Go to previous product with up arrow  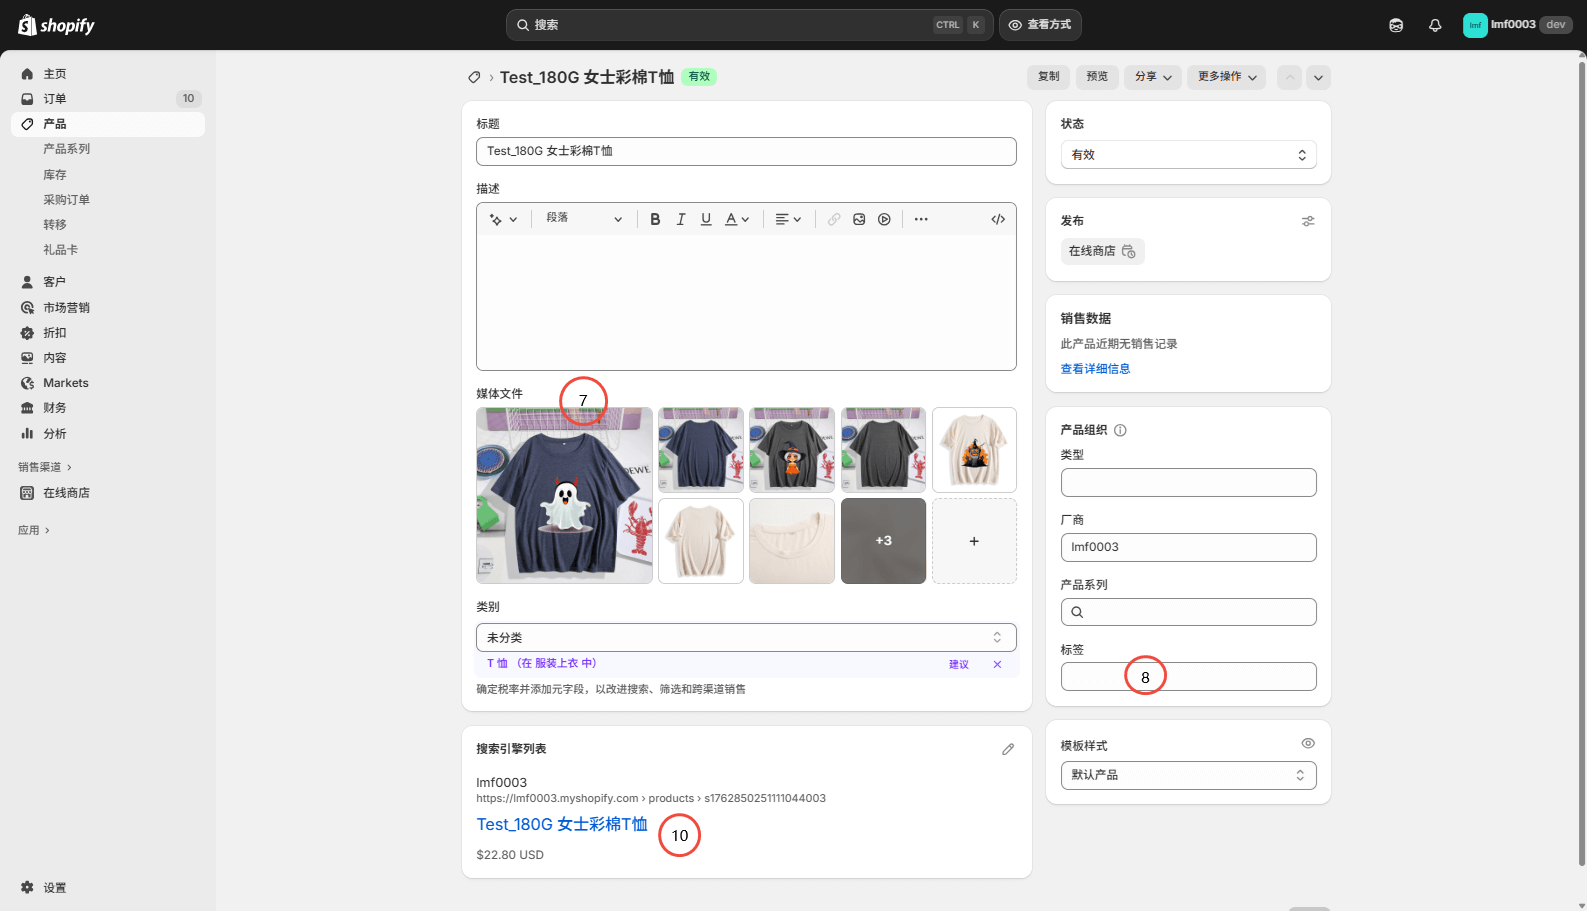point(1290,77)
